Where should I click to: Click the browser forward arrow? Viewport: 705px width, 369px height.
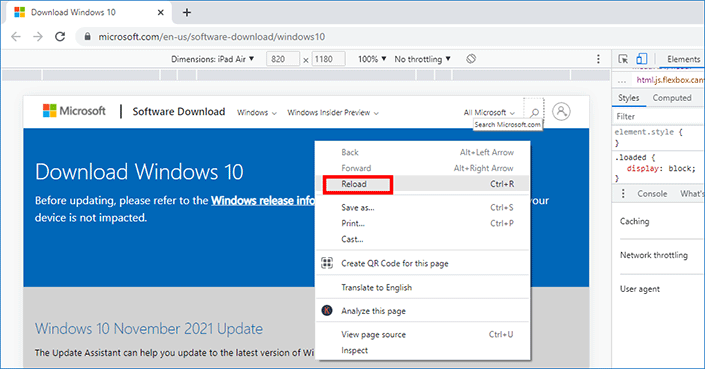[38, 36]
